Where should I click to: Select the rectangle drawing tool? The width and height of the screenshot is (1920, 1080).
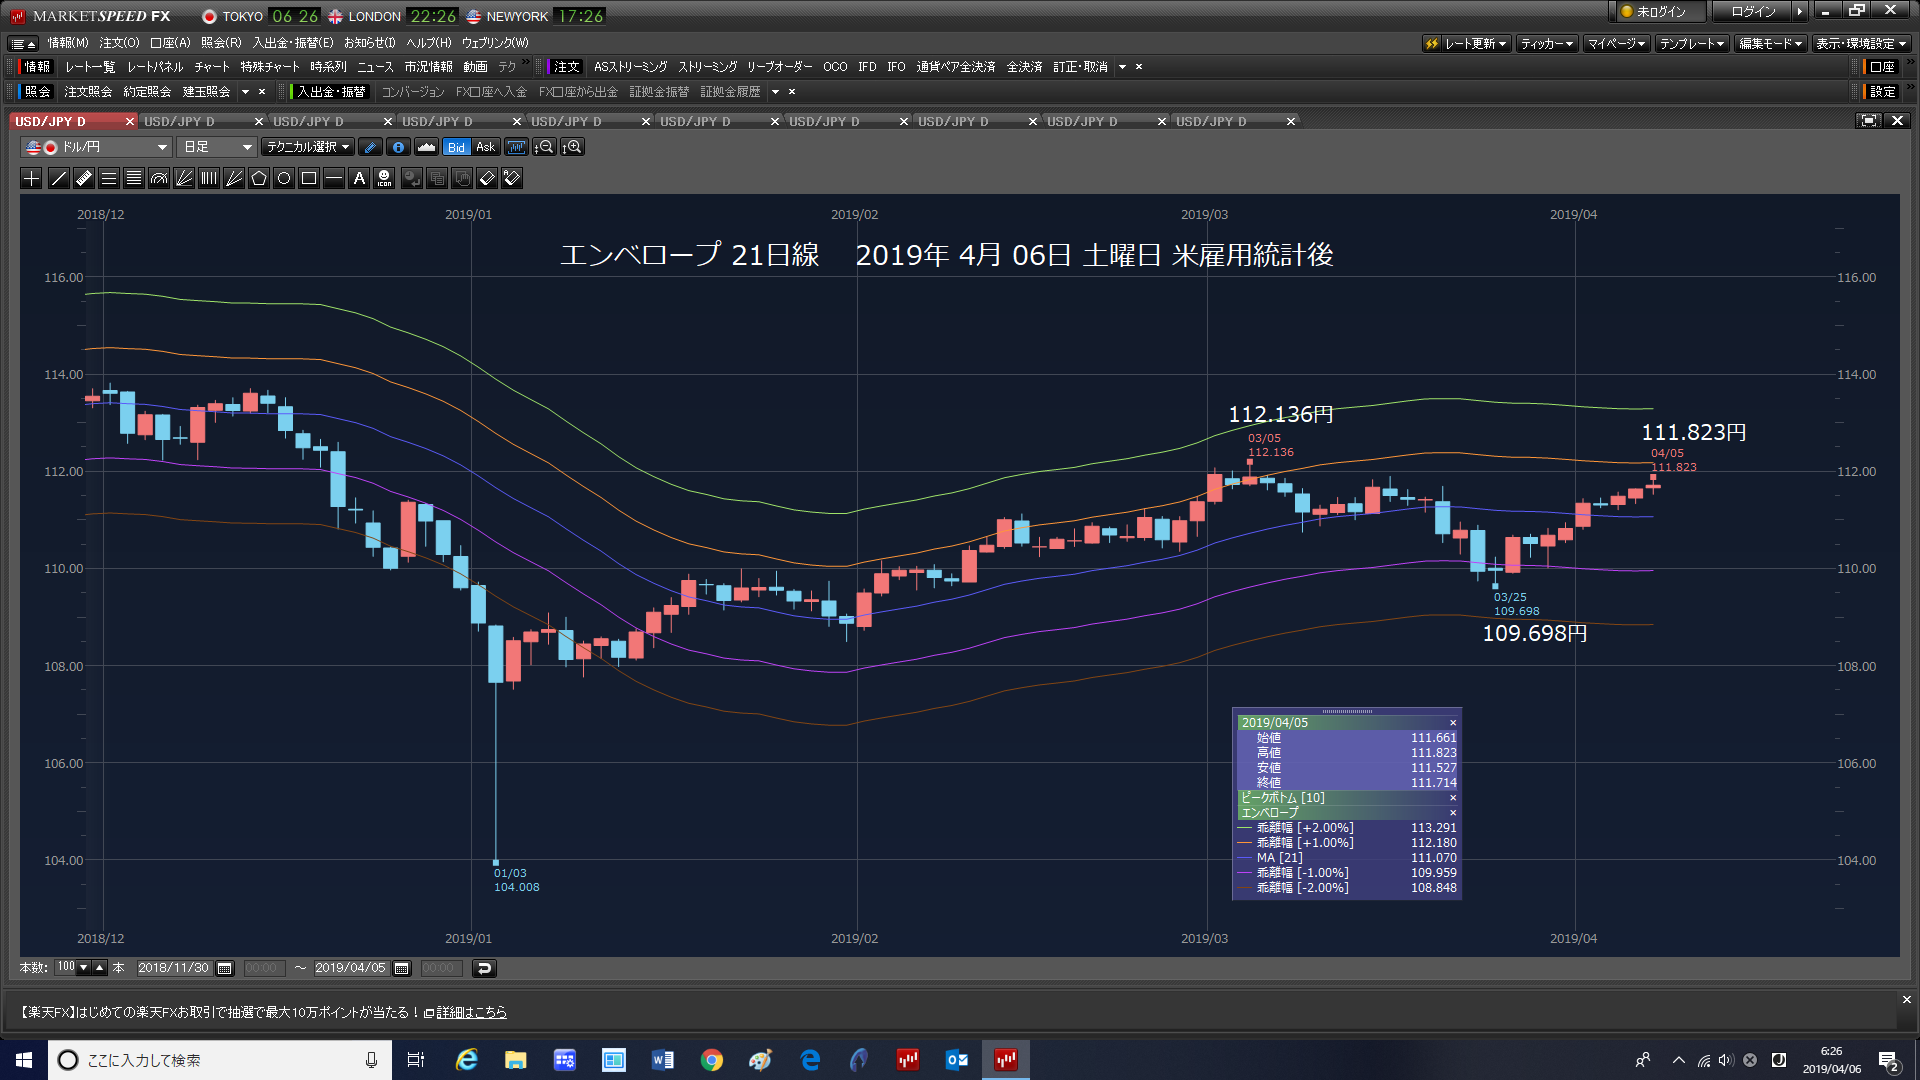pyautogui.click(x=309, y=178)
